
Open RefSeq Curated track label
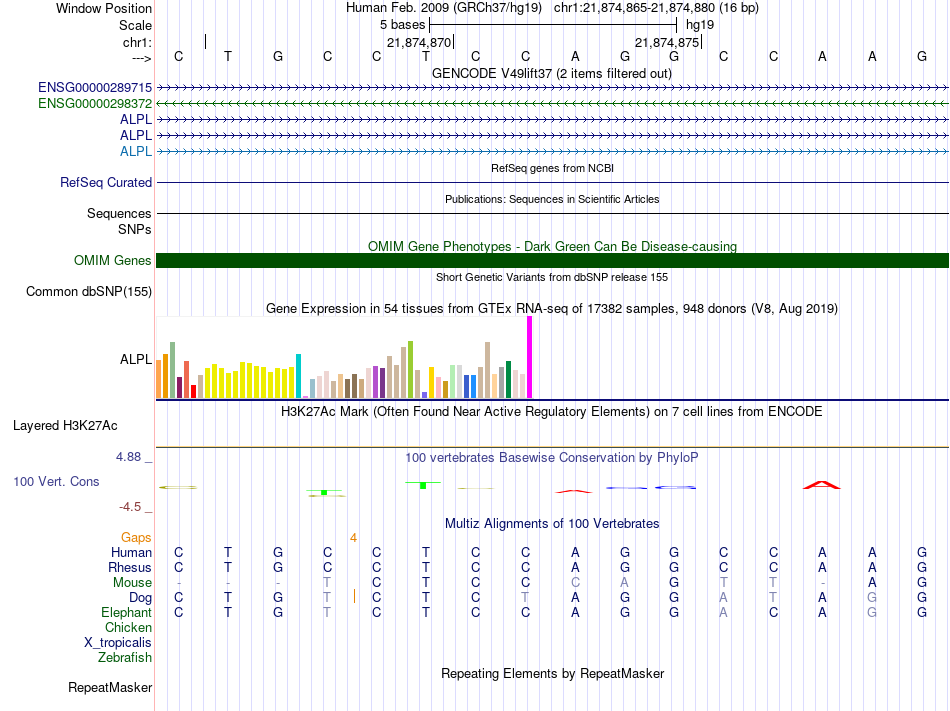click(x=106, y=183)
